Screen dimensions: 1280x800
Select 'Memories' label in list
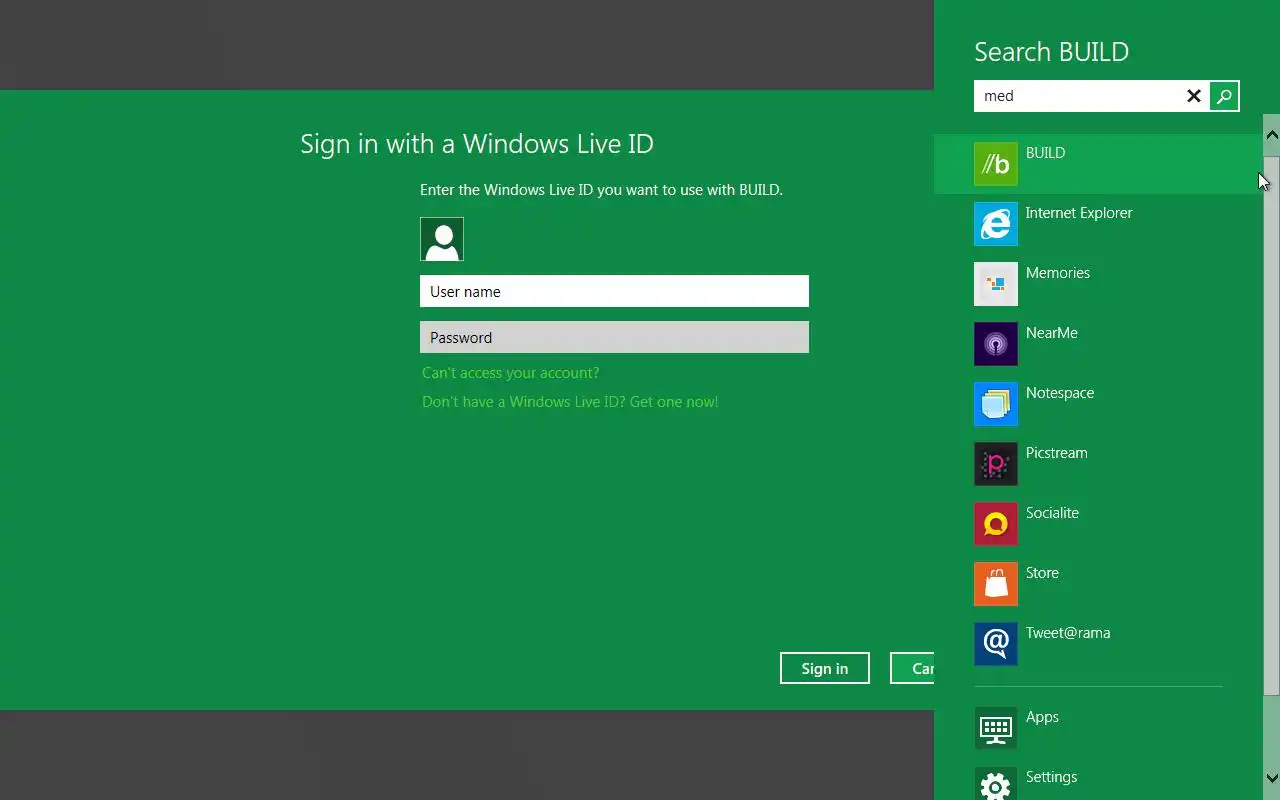coord(1058,273)
